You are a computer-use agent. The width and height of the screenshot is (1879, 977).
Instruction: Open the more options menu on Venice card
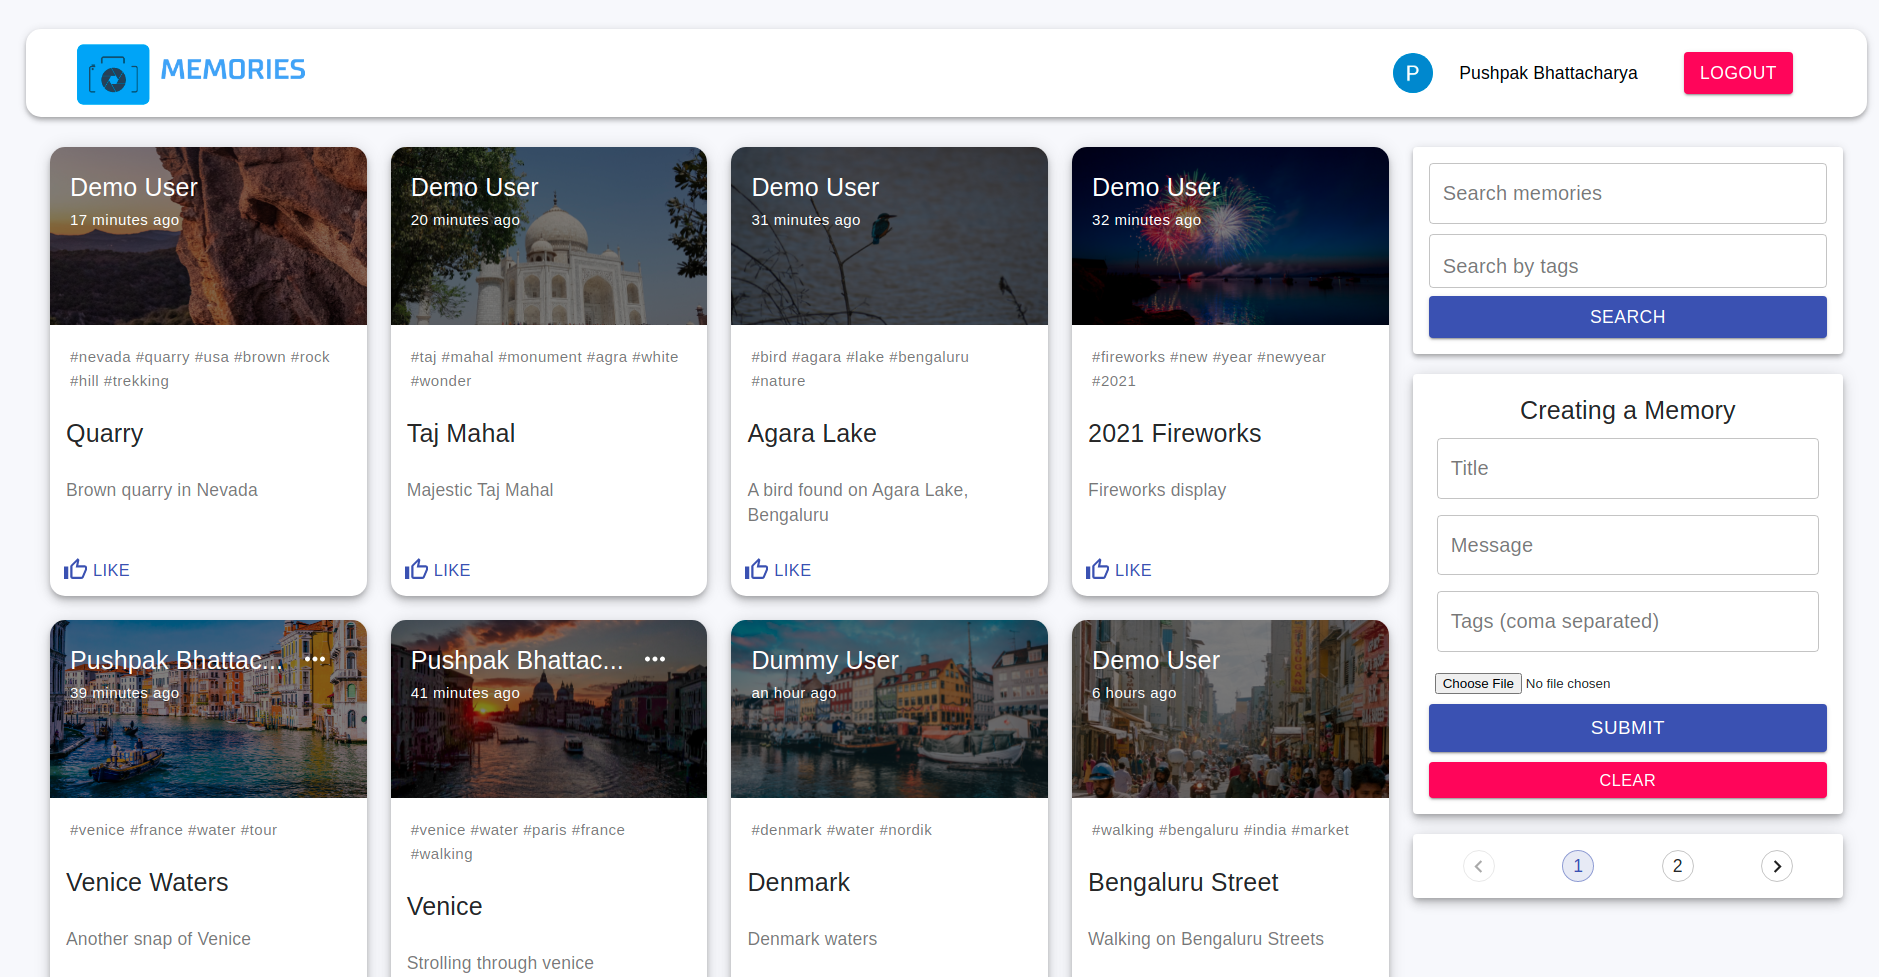[655, 659]
